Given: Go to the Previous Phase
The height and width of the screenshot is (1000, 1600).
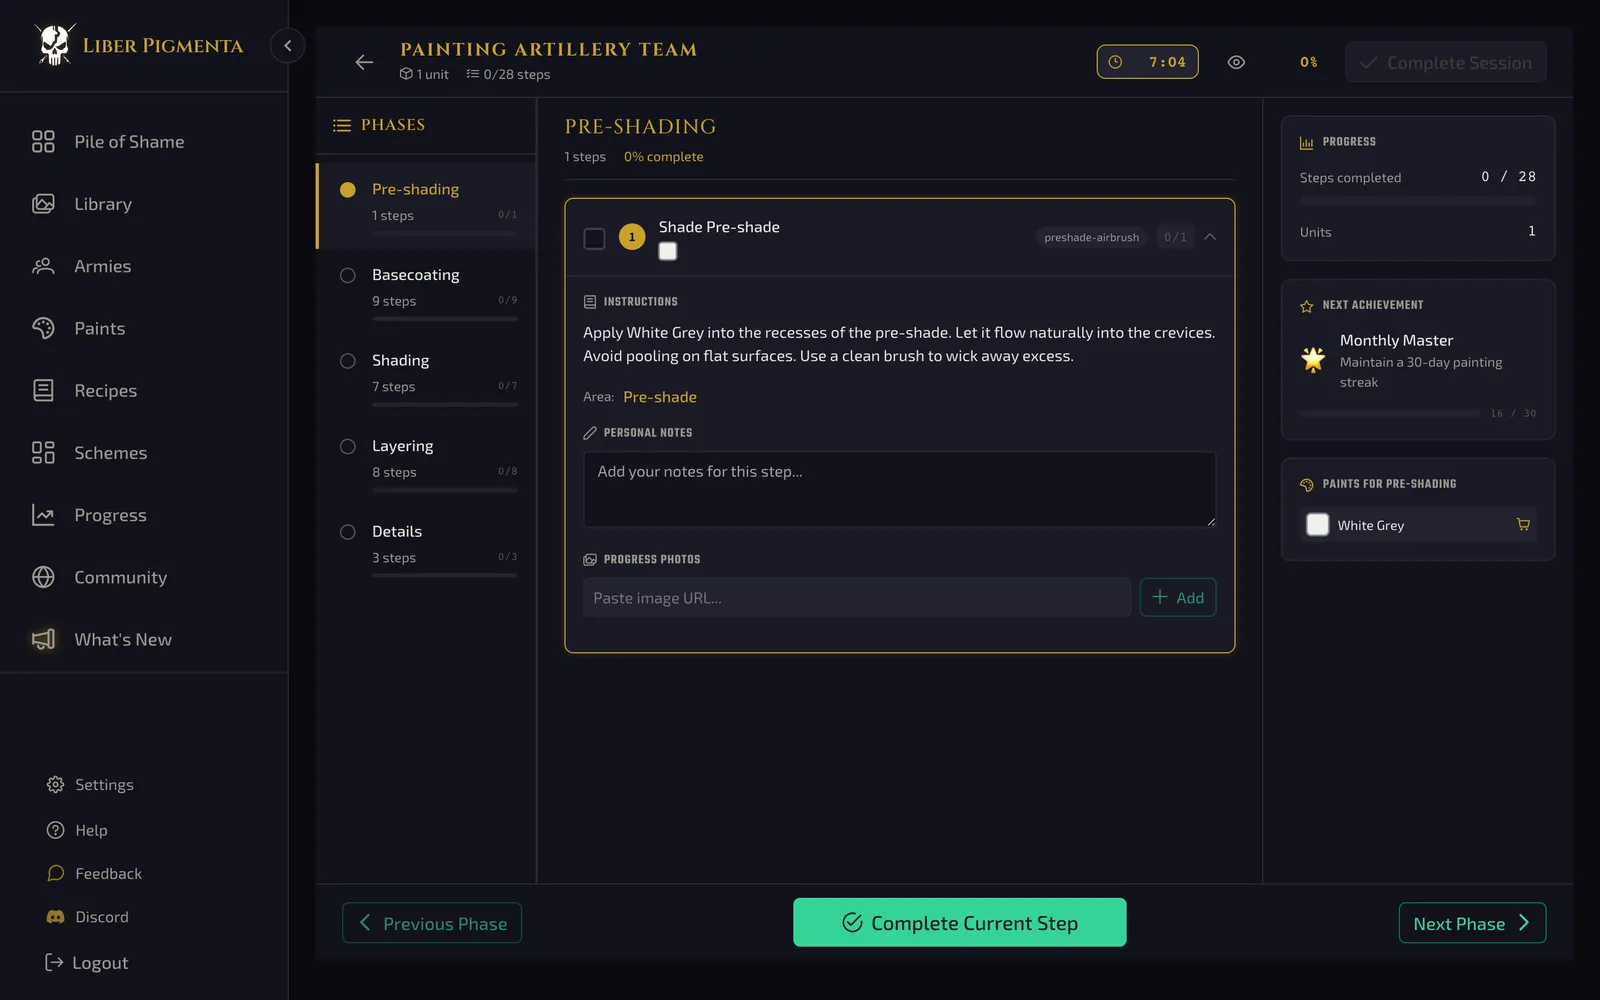Looking at the screenshot, I should [432, 923].
